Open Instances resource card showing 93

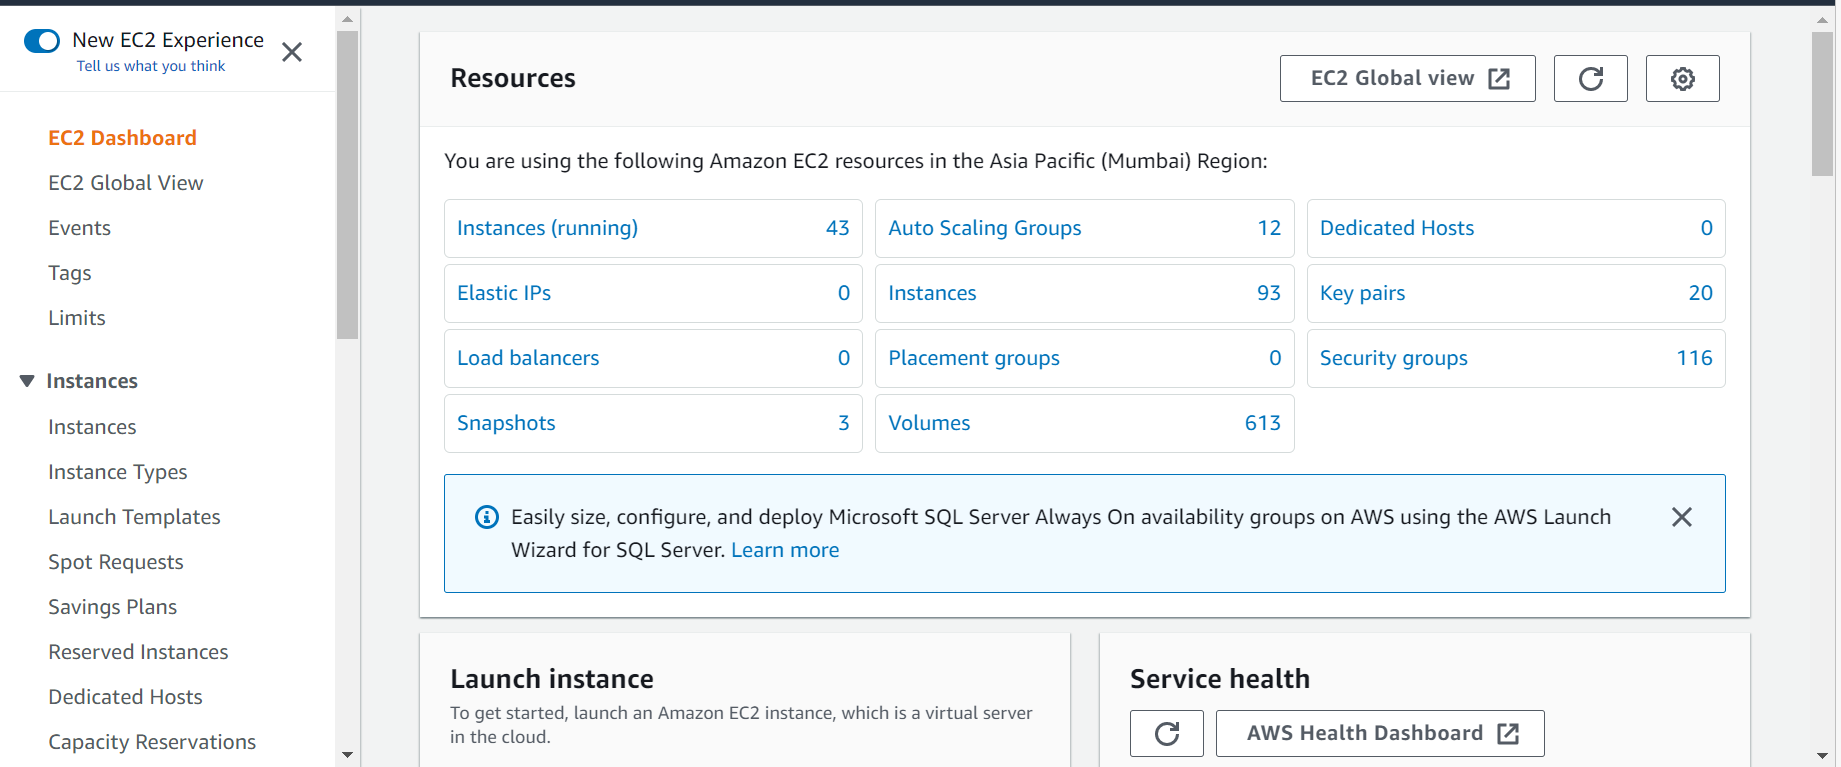pyautogui.click(x=932, y=293)
